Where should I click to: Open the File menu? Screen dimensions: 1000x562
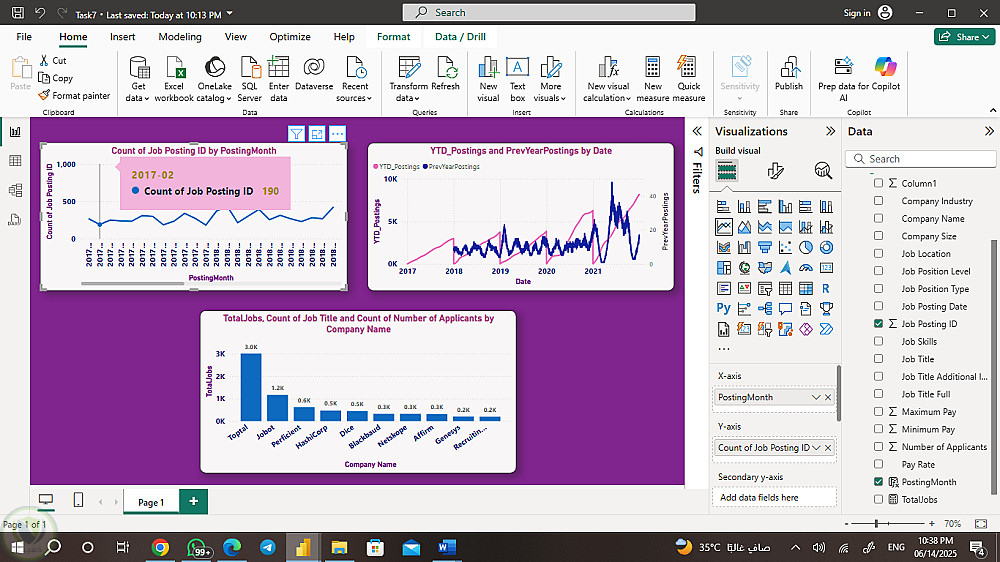[x=24, y=37]
